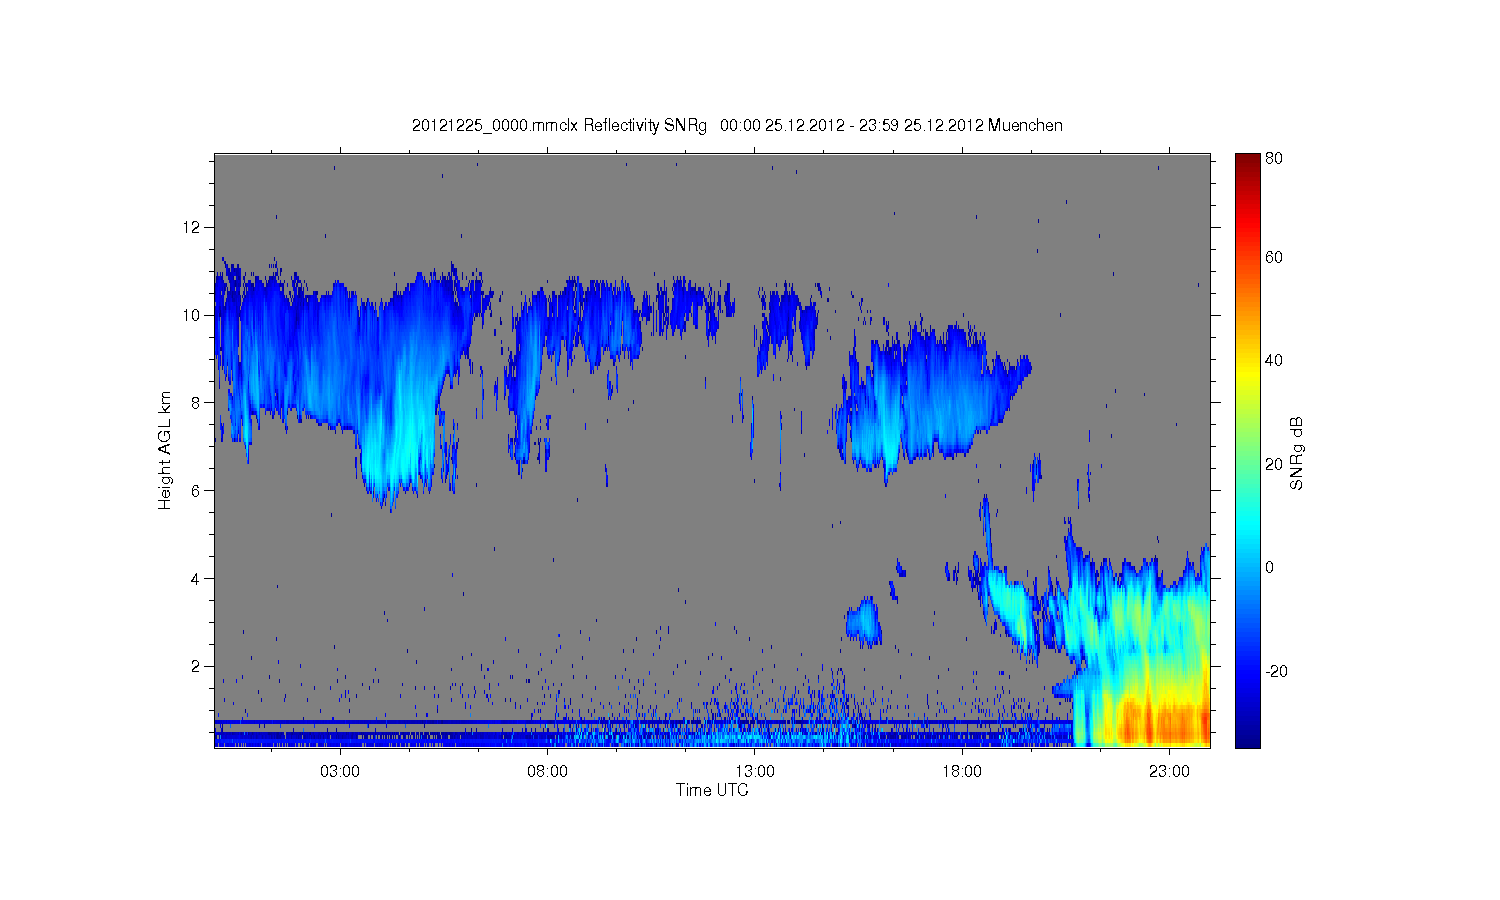Click the height tick label 6

[x=197, y=490]
